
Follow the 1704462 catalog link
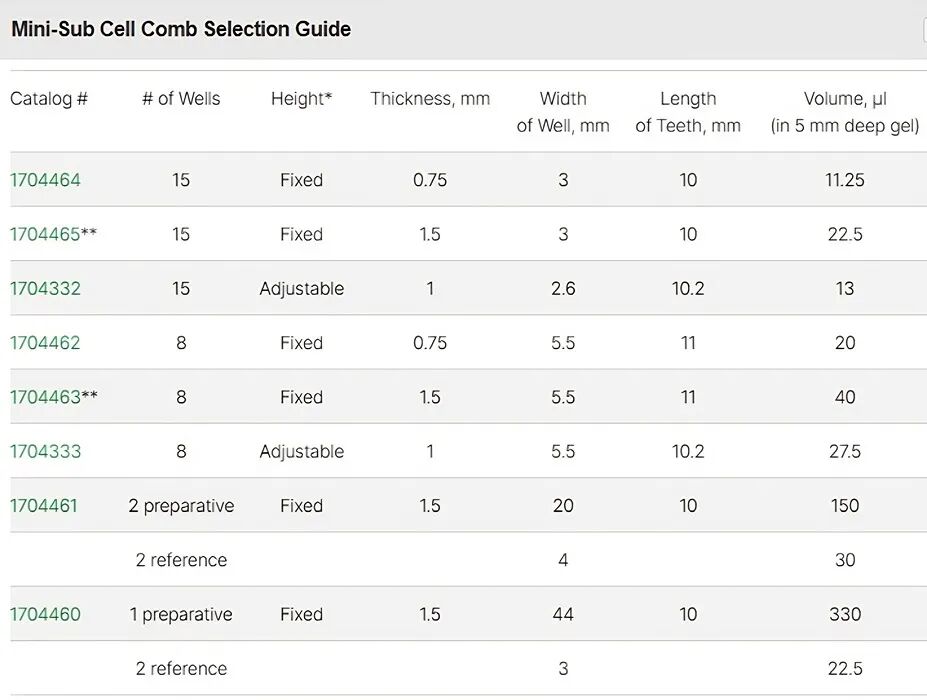[x=45, y=342]
